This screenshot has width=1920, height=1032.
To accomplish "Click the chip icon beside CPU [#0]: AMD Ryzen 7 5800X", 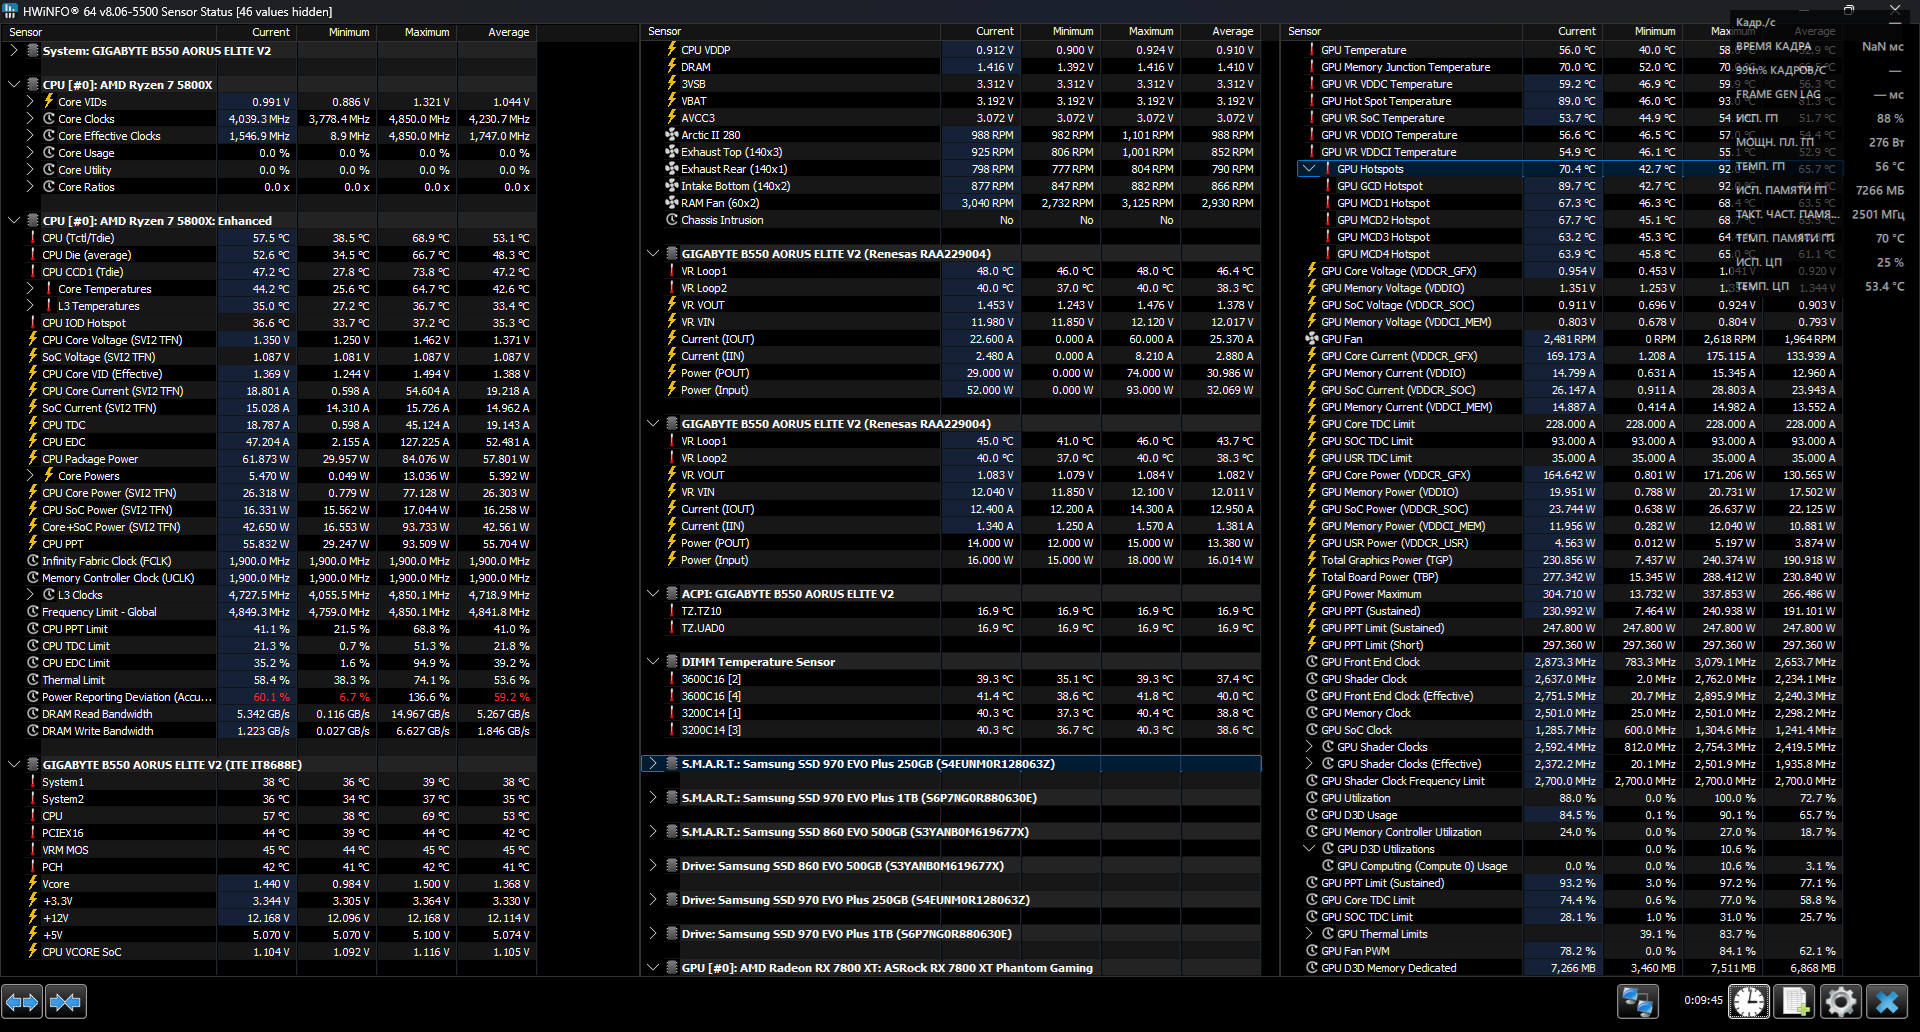I will tap(33, 85).
